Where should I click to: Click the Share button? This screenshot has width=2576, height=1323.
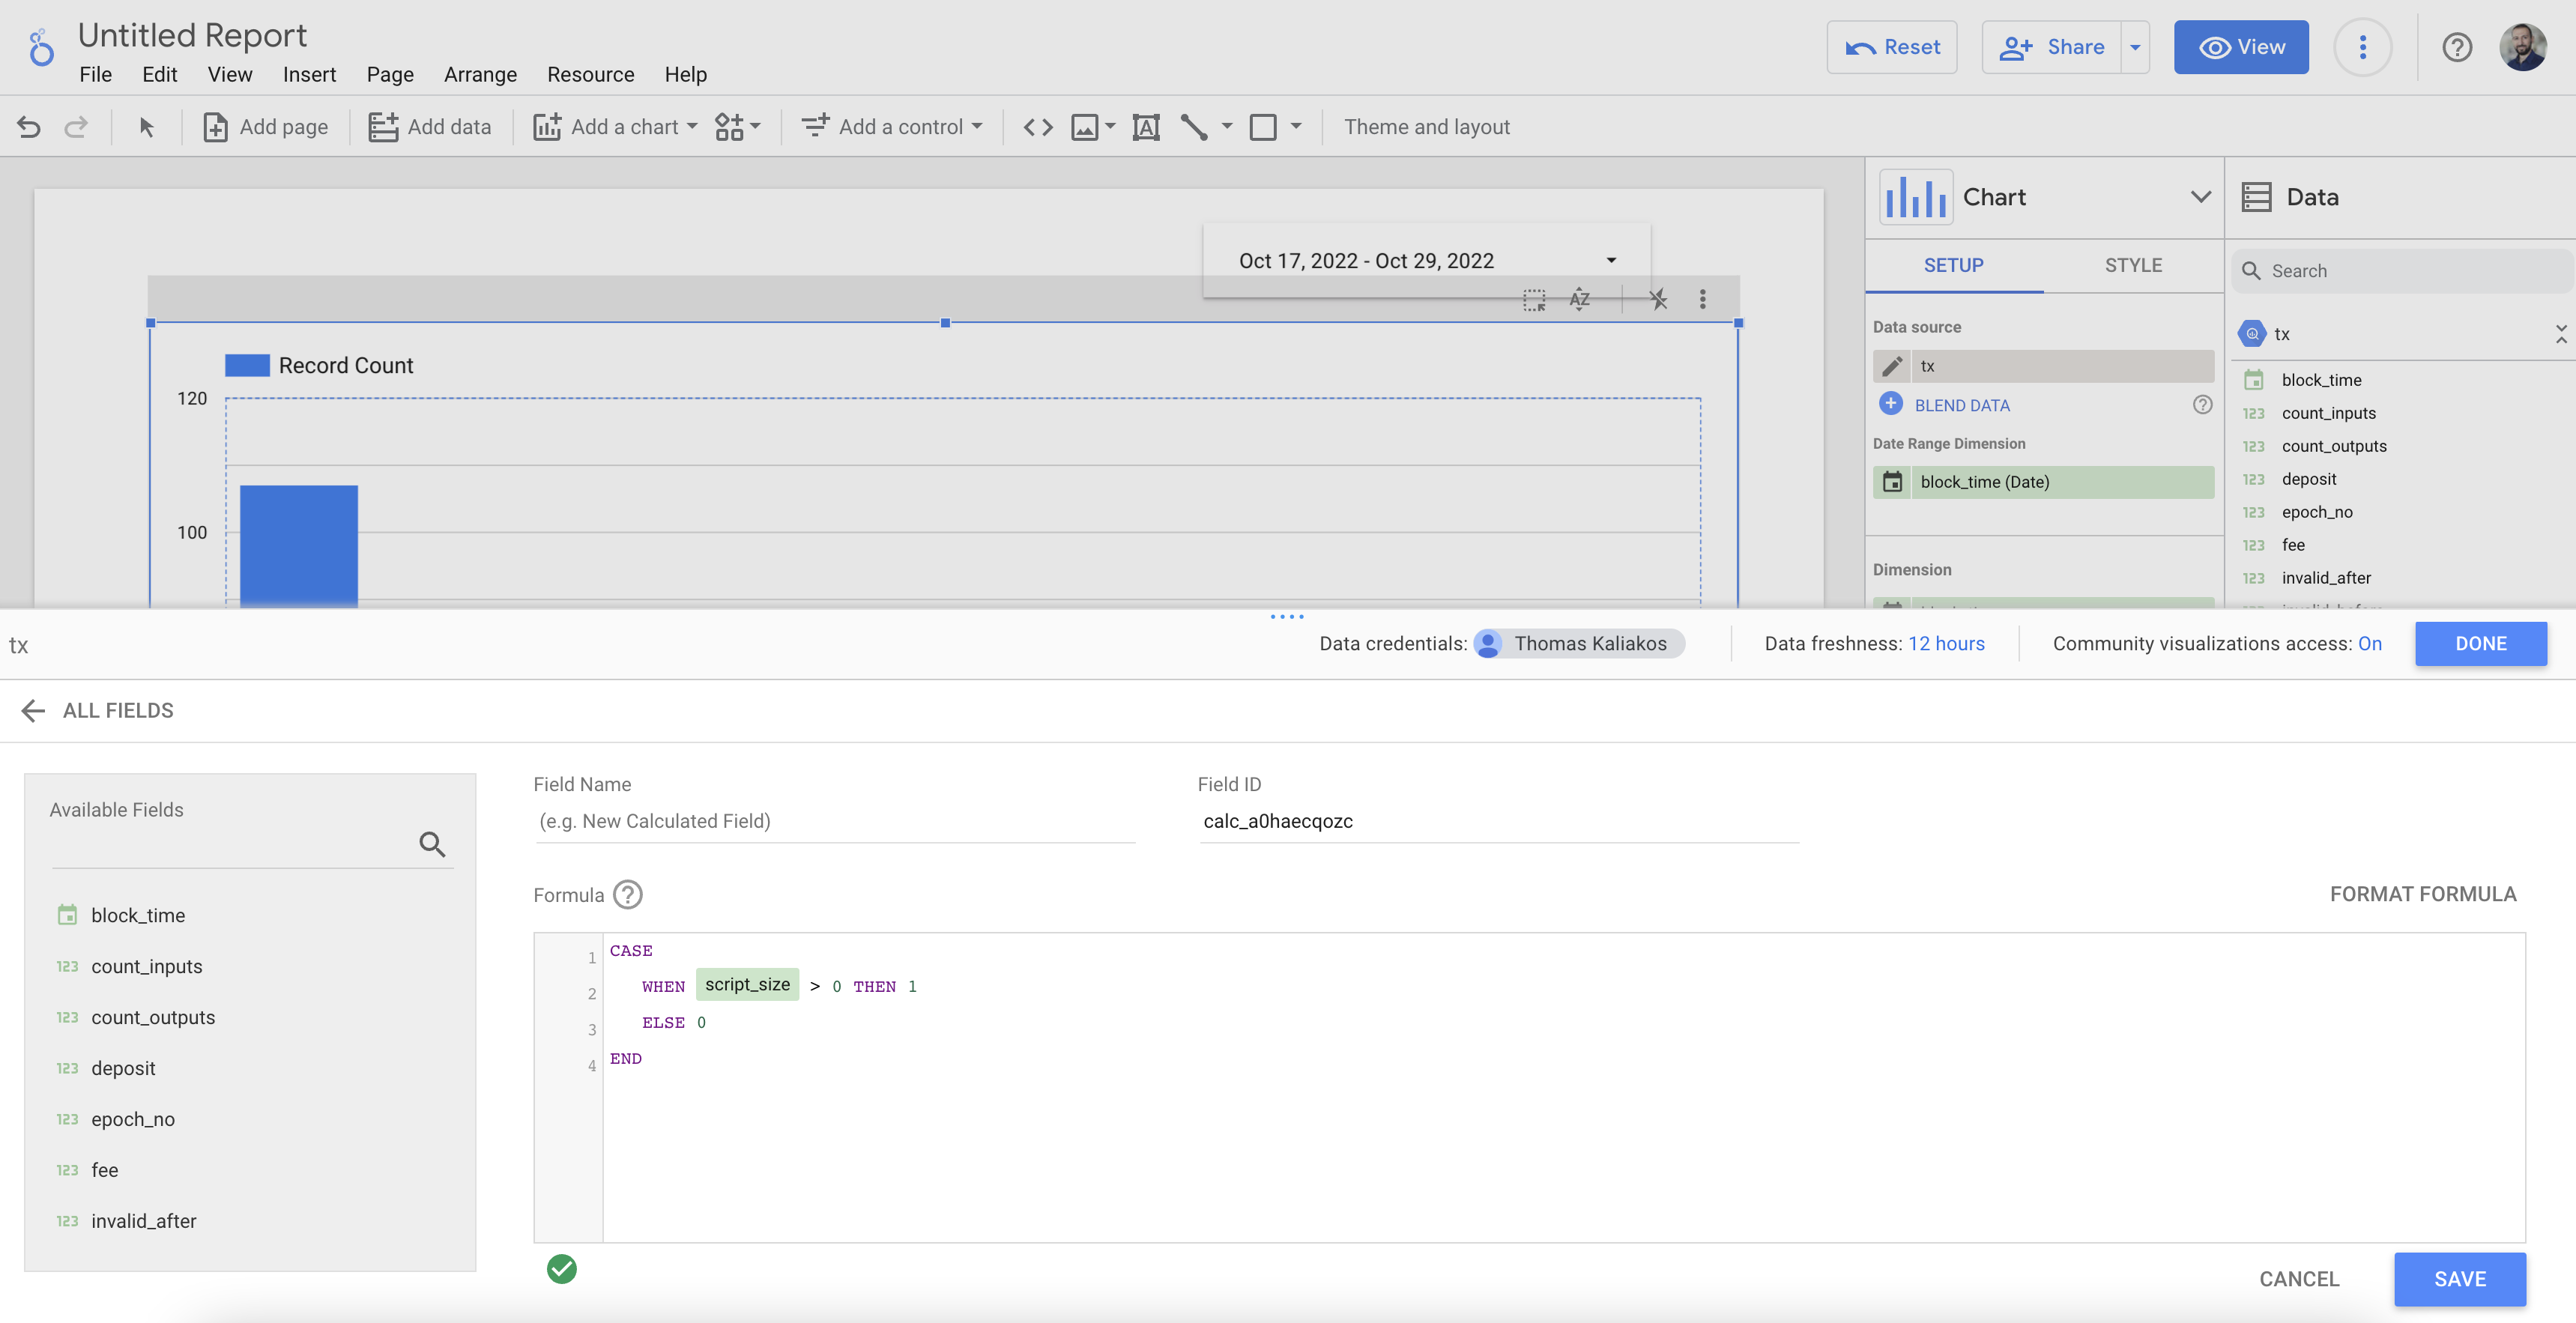[x=2052, y=47]
